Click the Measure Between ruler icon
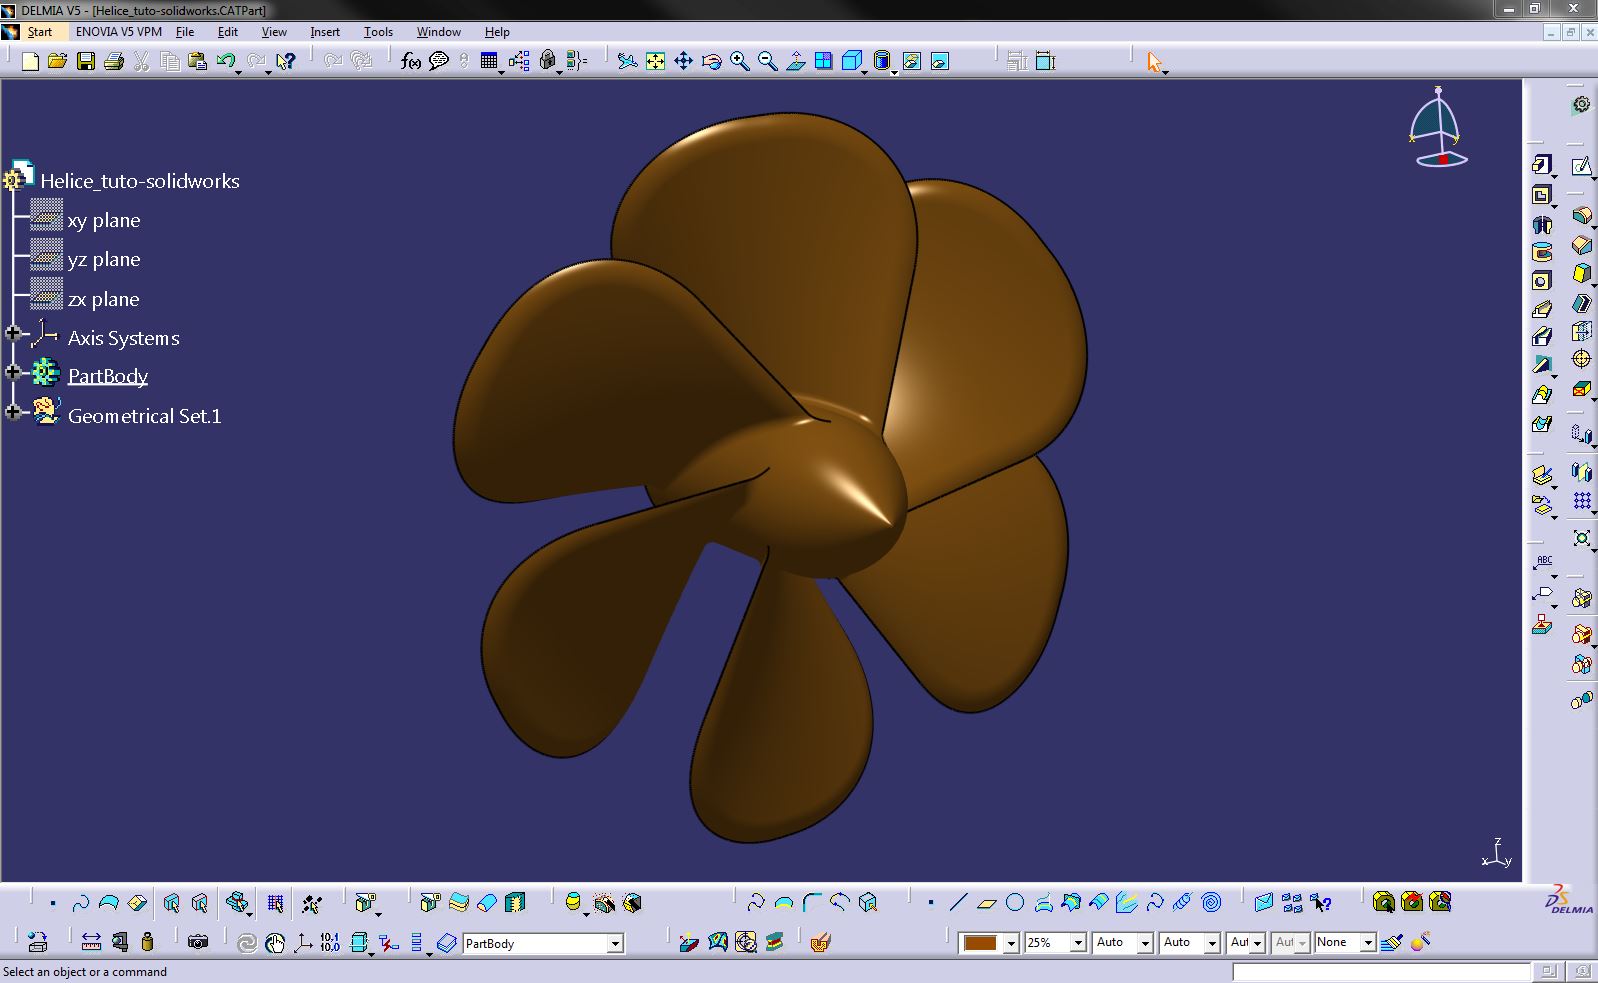The image size is (1598, 983). pos(91,942)
